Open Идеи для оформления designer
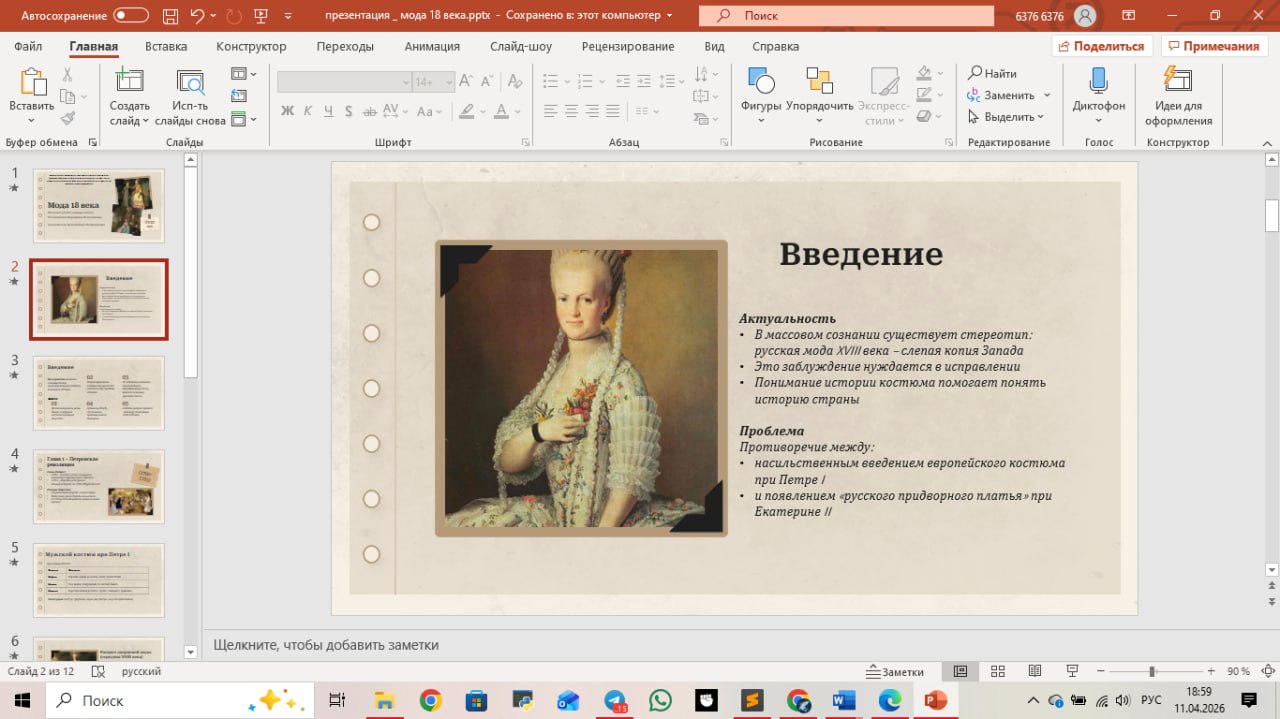Image resolution: width=1280 pixels, height=719 pixels. point(1178,97)
